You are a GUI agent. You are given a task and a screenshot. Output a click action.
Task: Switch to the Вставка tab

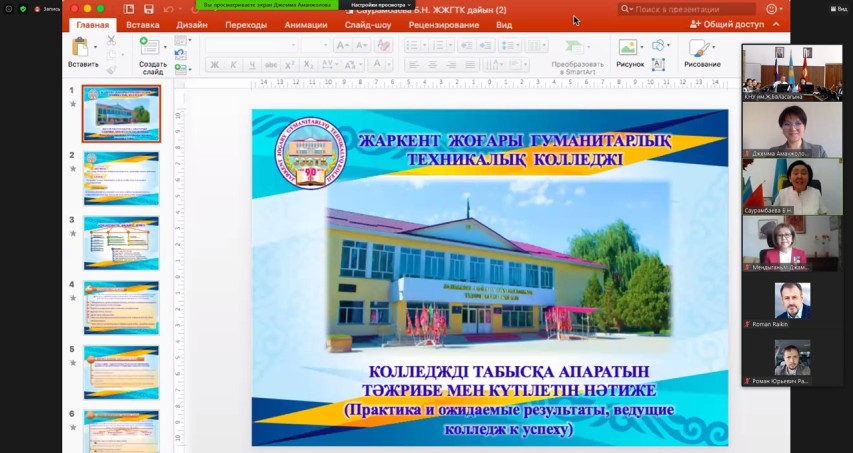pyautogui.click(x=143, y=24)
